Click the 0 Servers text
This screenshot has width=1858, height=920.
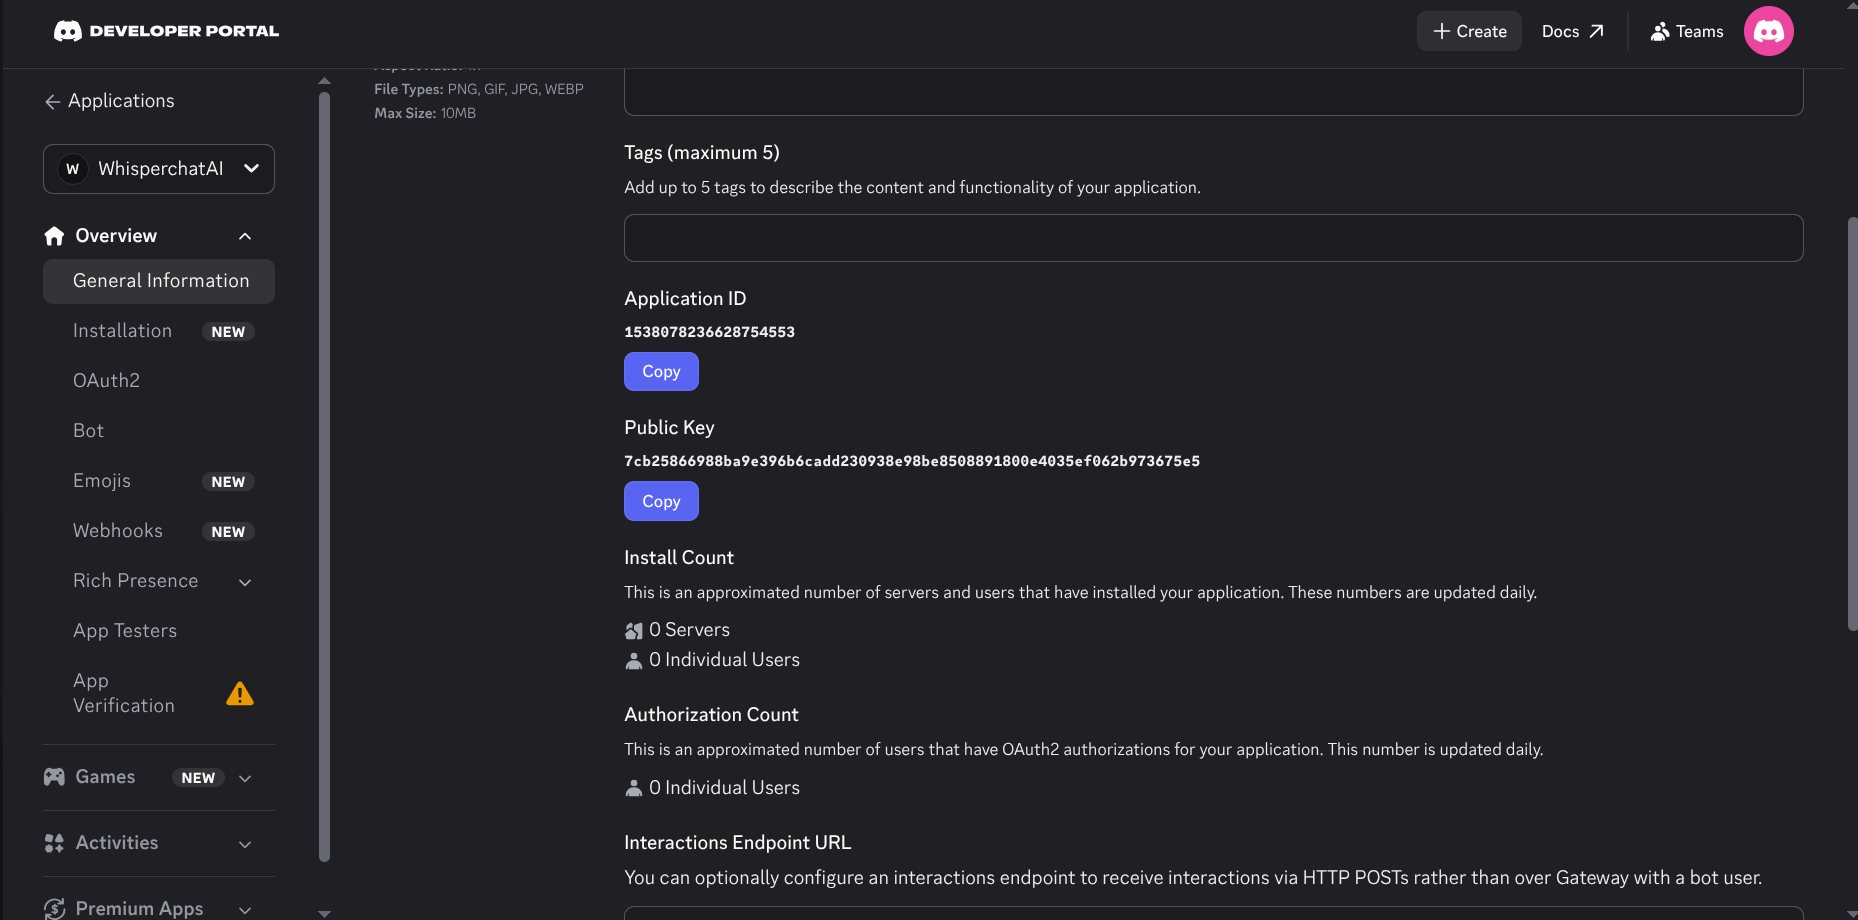coord(689,630)
